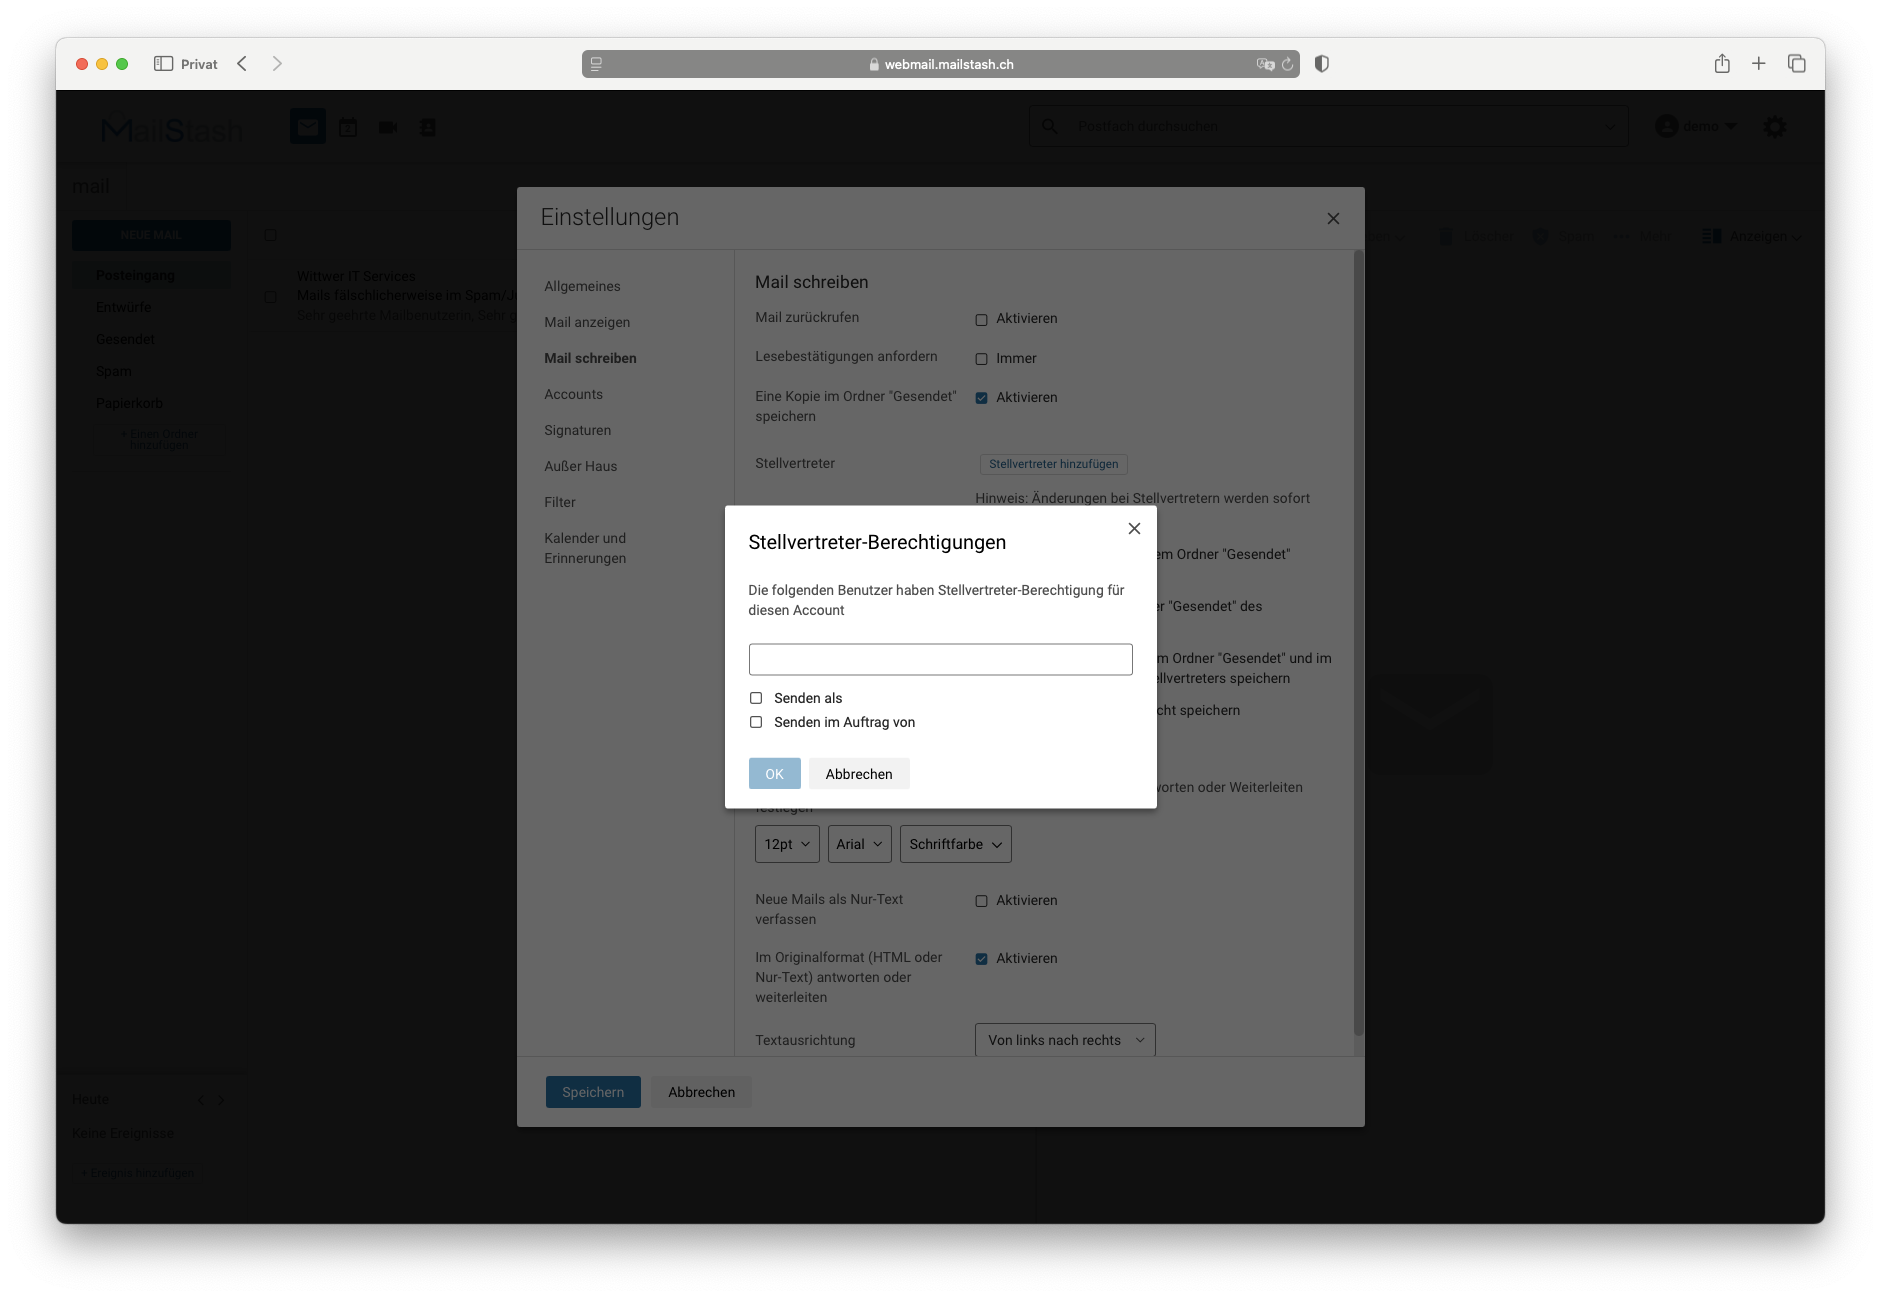Open the Schriftfarbe font color picker

[x=956, y=844]
